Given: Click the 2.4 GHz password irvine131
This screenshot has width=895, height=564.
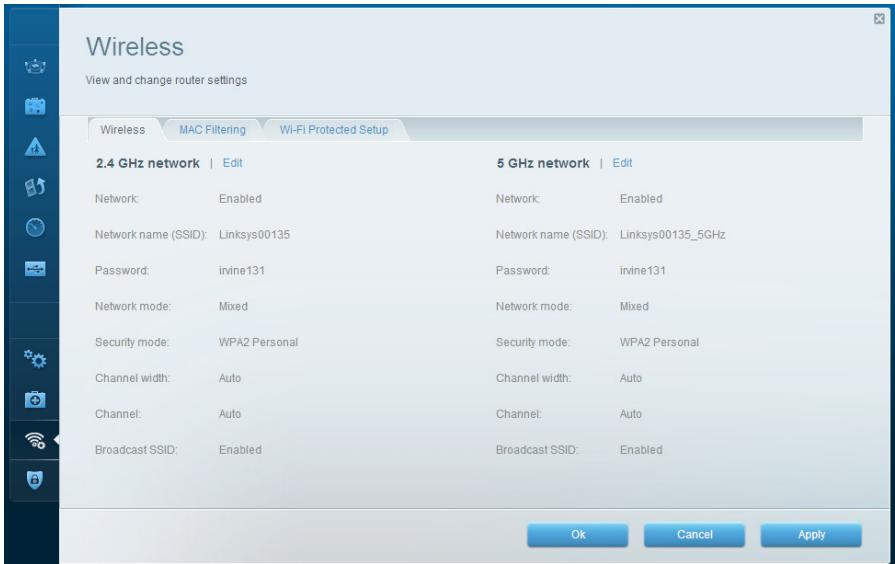Looking at the screenshot, I should click(242, 271).
